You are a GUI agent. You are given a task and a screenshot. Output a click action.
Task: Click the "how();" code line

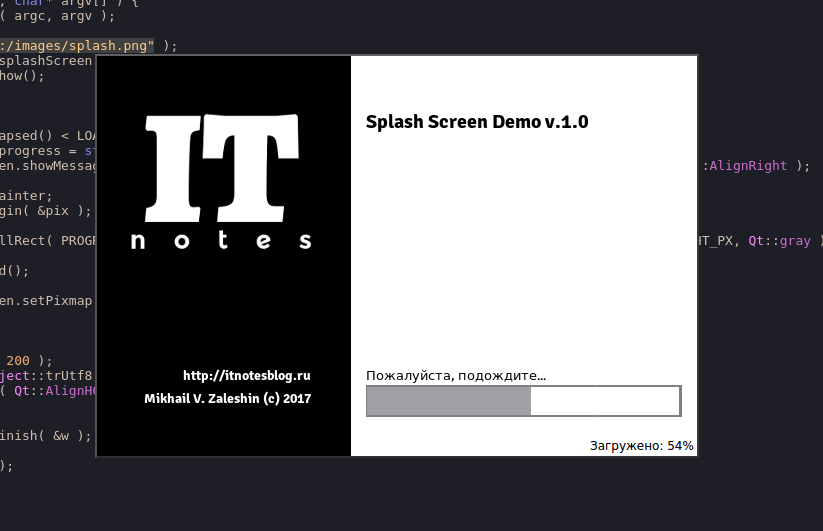coord(22,76)
